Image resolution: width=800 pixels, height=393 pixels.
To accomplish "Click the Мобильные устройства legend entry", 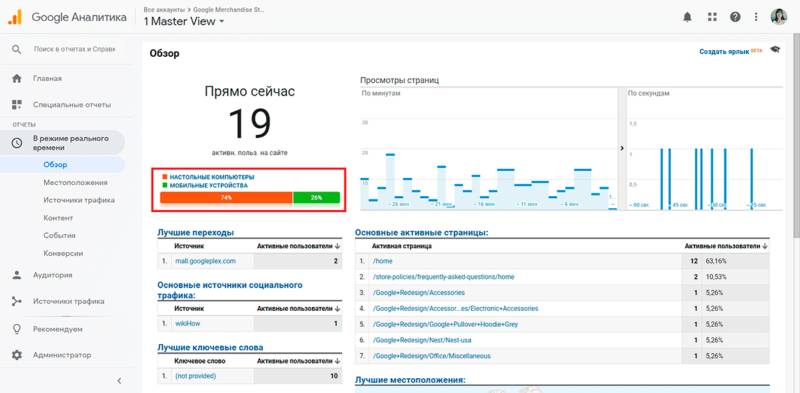I will (x=205, y=185).
